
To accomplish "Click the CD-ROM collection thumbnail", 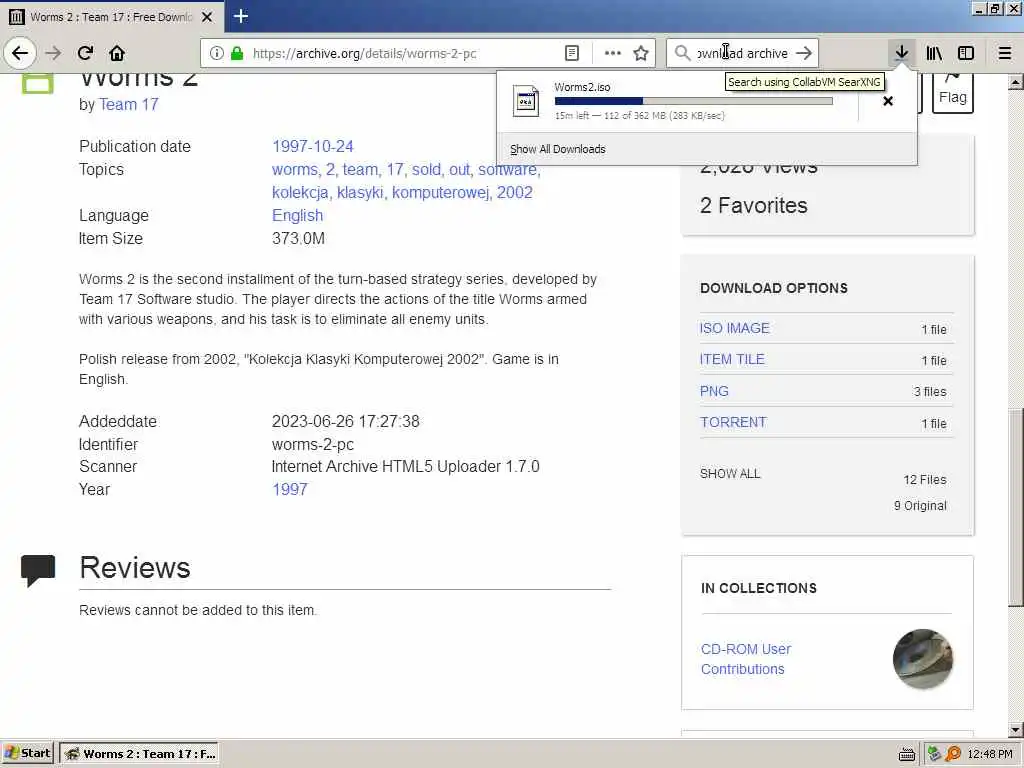I will pyautogui.click(x=923, y=658).
